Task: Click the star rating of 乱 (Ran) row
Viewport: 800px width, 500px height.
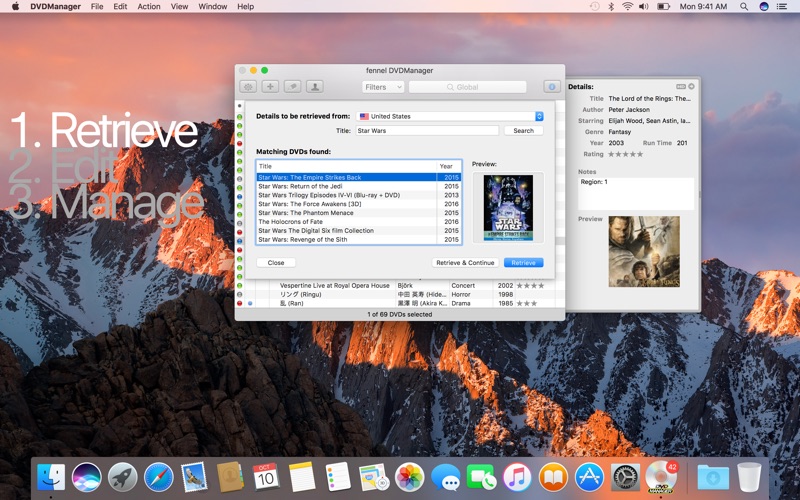Action: 527,303
